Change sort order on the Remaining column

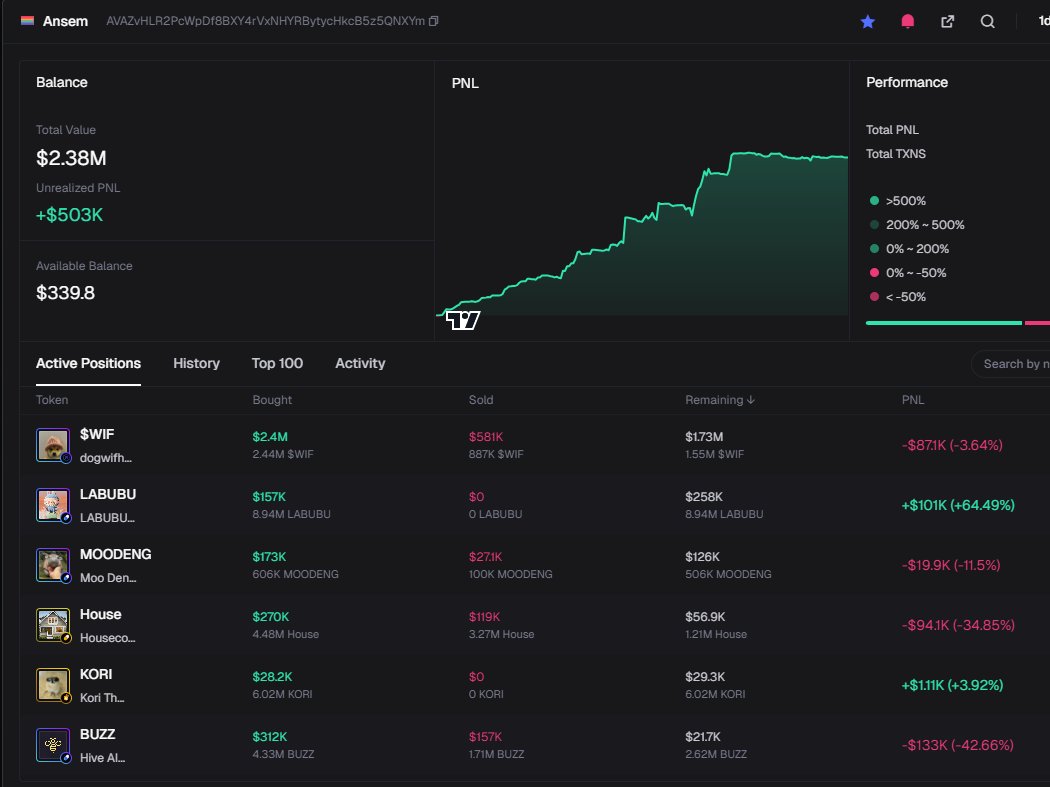pyautogui.click(x=719, y=399)
